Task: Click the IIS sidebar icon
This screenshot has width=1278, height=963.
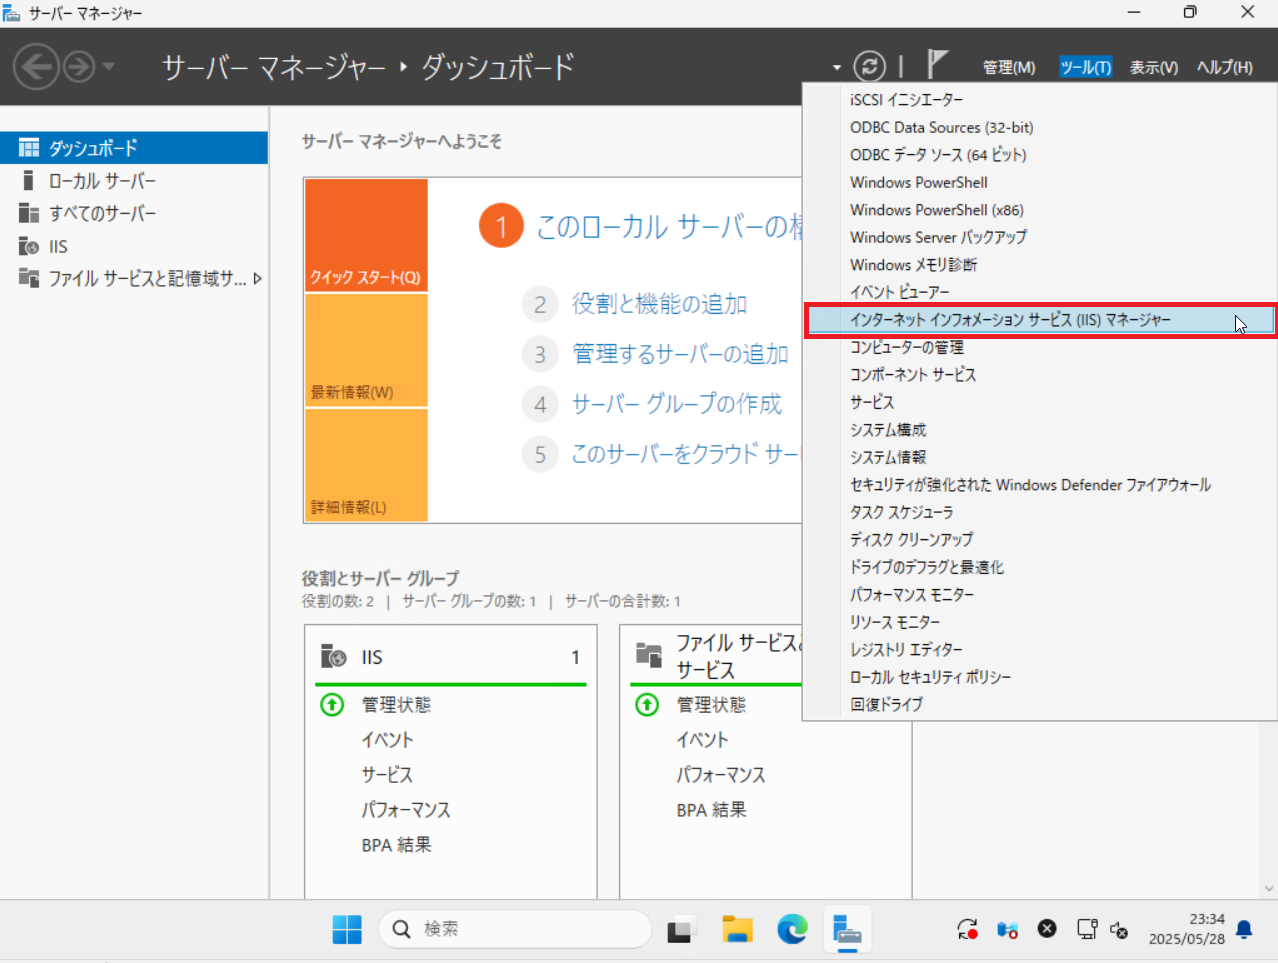Action: [29, 246]
